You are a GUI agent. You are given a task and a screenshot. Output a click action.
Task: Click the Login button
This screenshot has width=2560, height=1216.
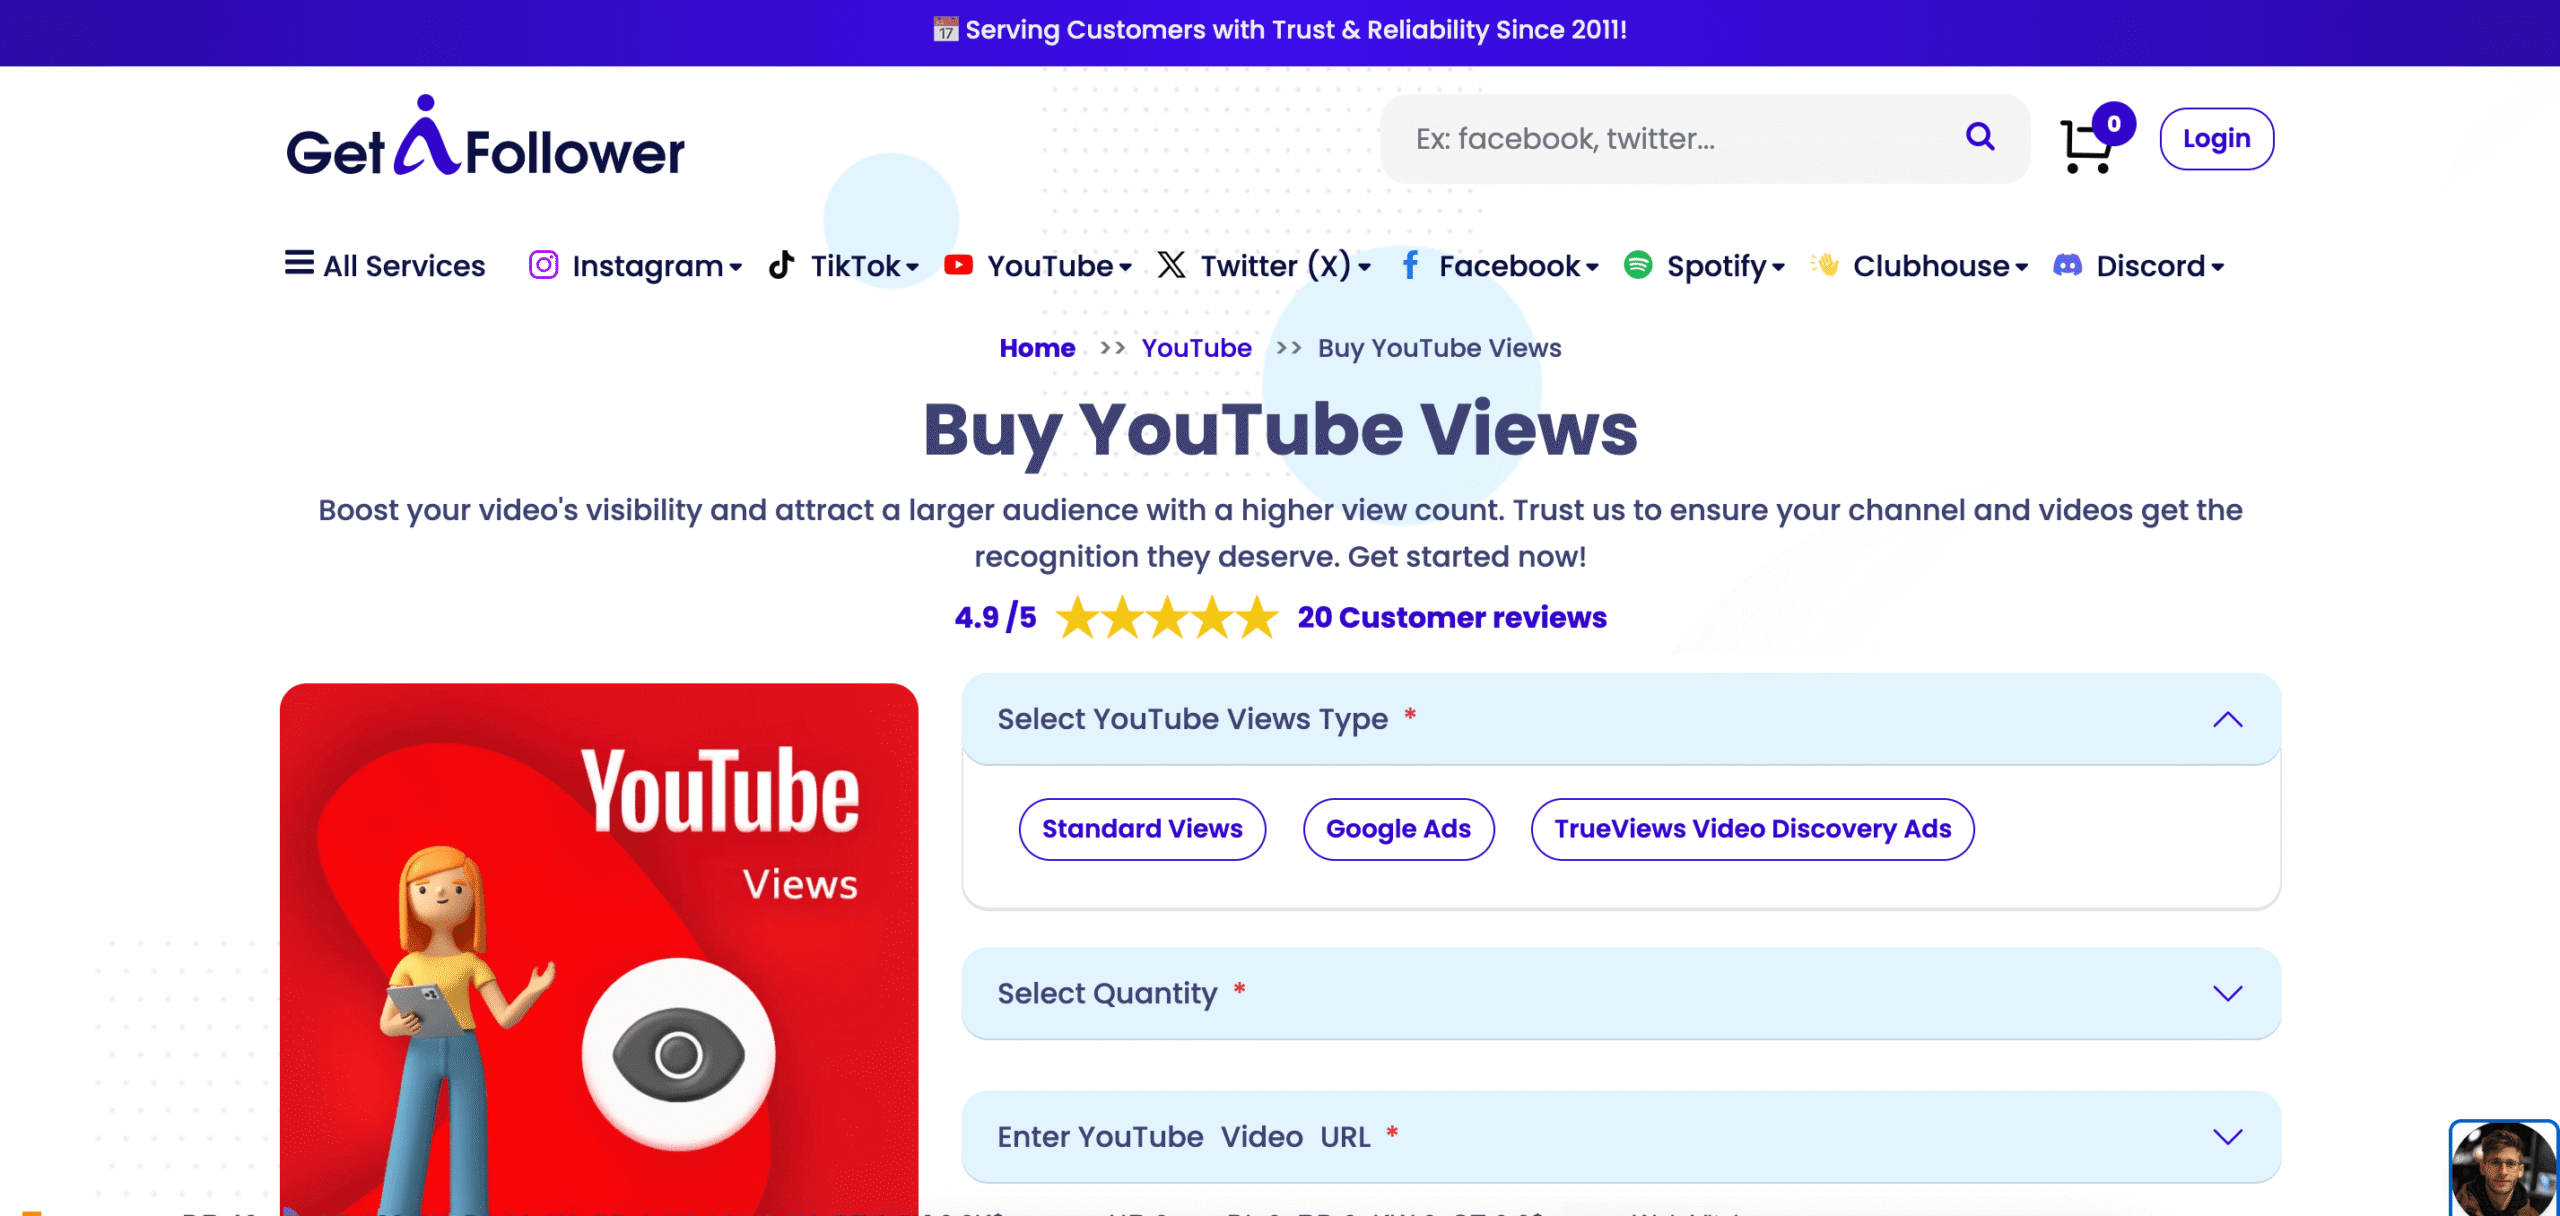(2216, 139)
